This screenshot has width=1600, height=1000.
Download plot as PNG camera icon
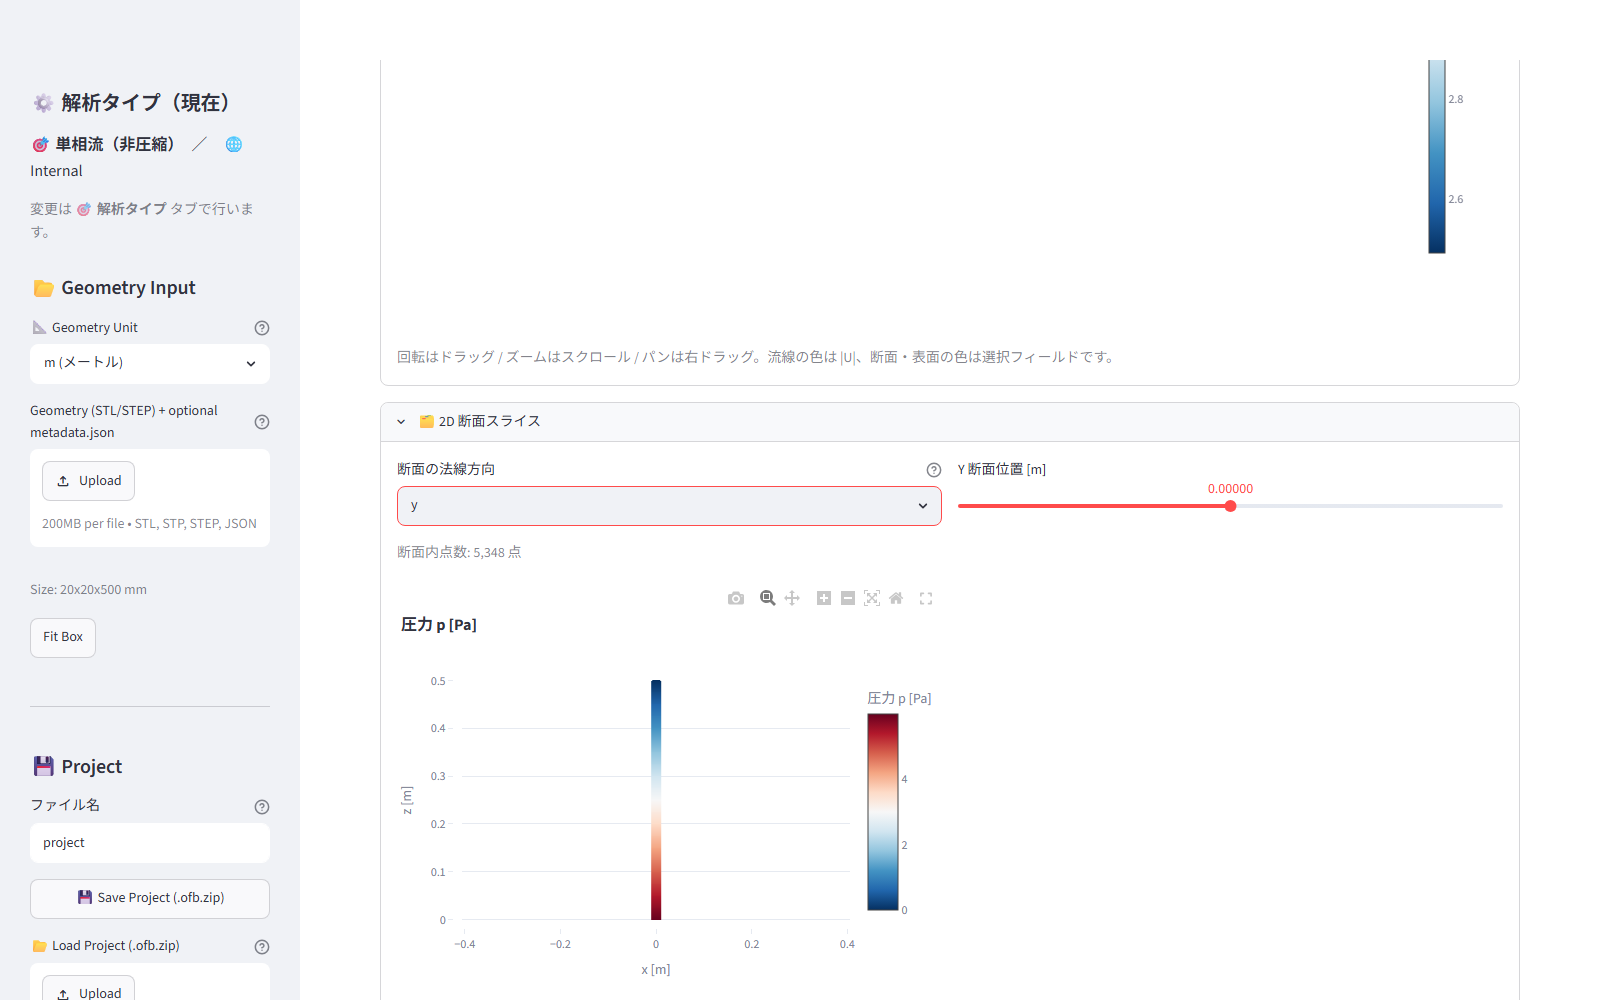coord(736,598)
